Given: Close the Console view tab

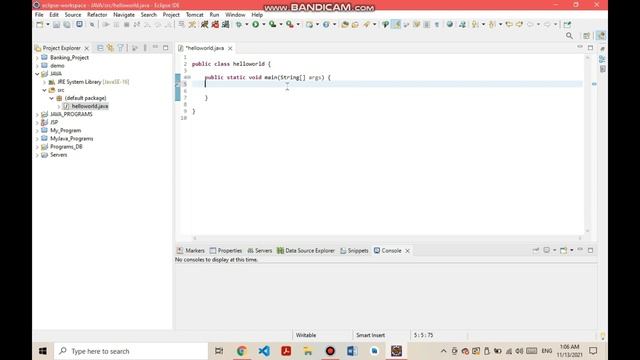Looking at the screenshot, I should [x=407, y=251].
